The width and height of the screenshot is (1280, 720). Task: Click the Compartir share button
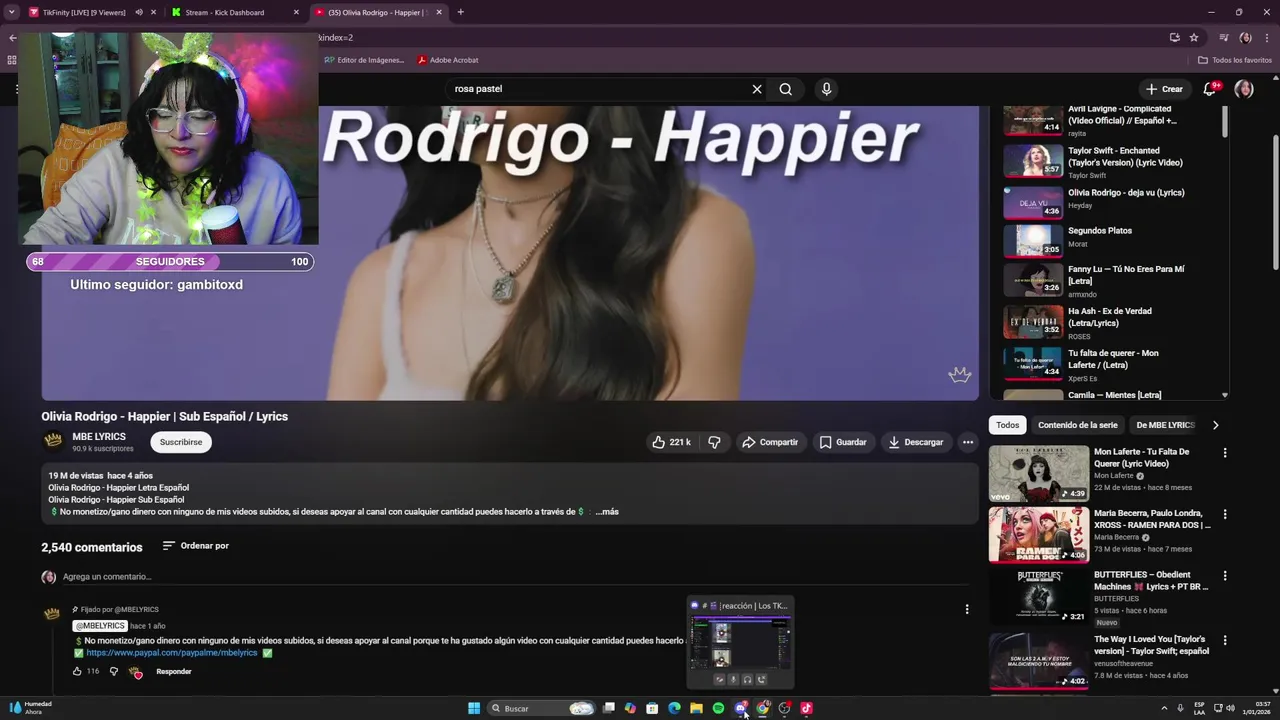point(769,442)
